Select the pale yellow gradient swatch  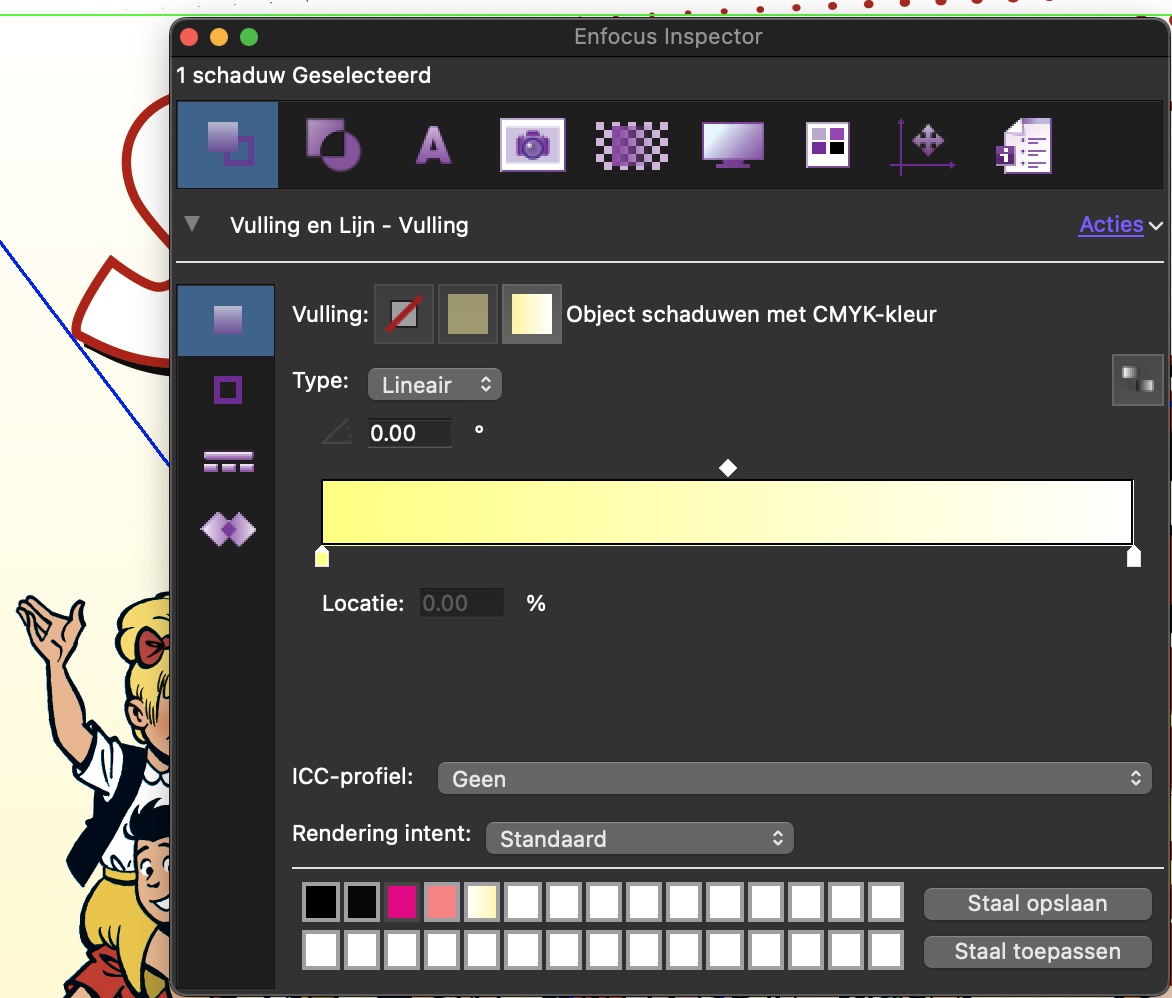[x=483, y=902]
